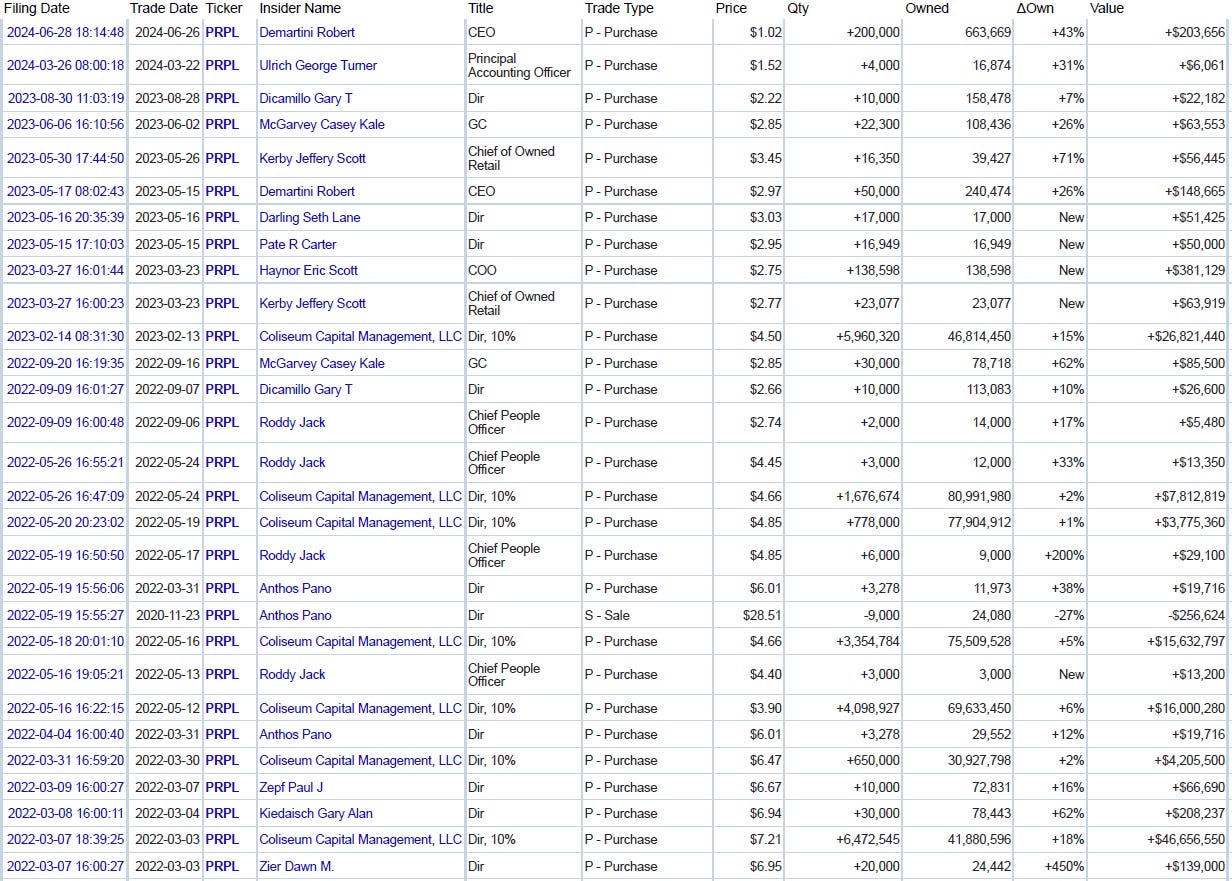Click PRPL ticker in the Zier Dawn row
Image resolution: width=1232 pixels, height=881 pixels.
(x=222, y=866)
